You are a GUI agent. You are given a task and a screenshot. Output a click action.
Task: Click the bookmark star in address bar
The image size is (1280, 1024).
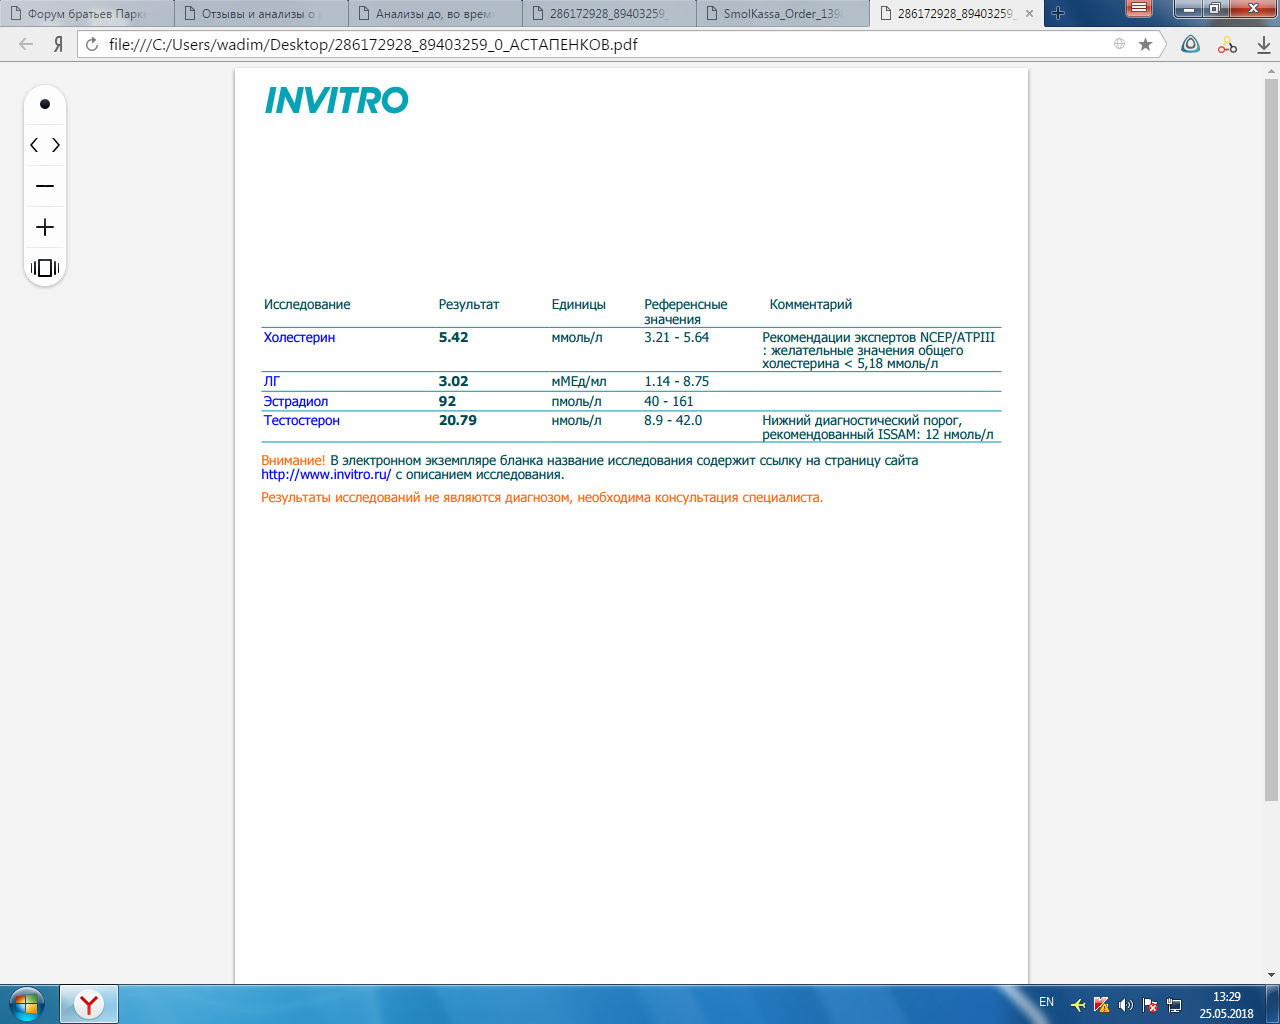(x=1146, y=44)
